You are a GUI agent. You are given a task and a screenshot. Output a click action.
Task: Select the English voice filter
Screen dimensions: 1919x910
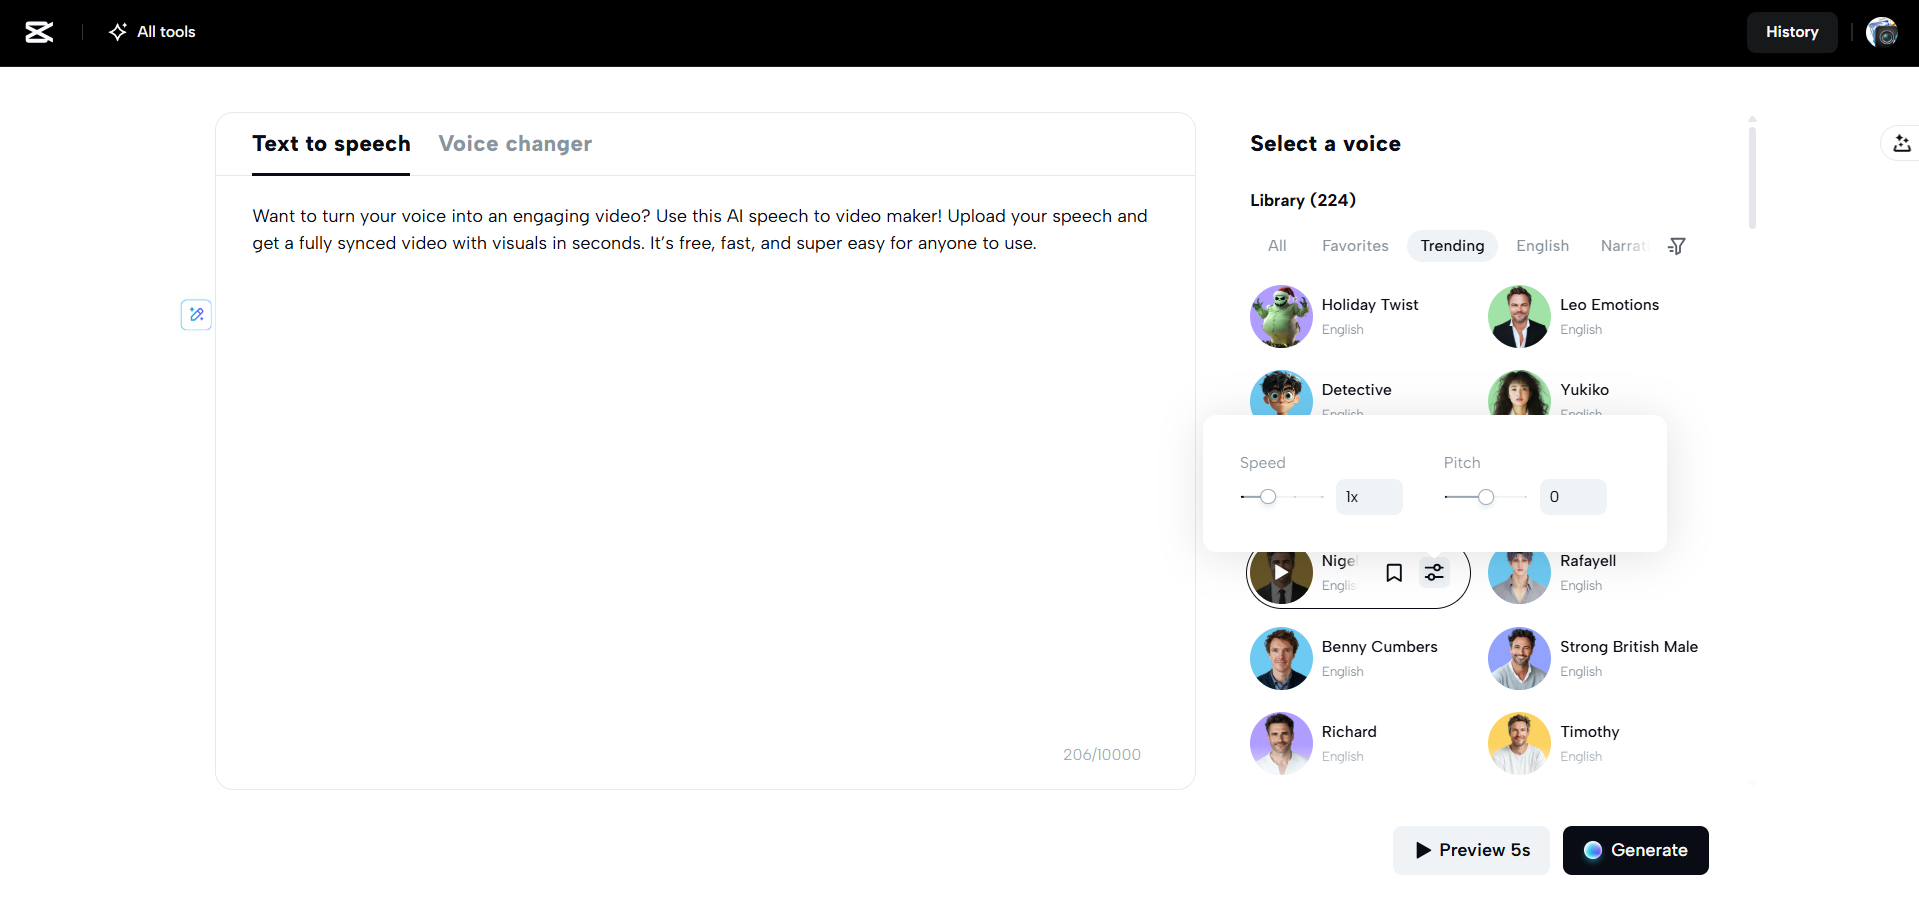point(1542,246)
